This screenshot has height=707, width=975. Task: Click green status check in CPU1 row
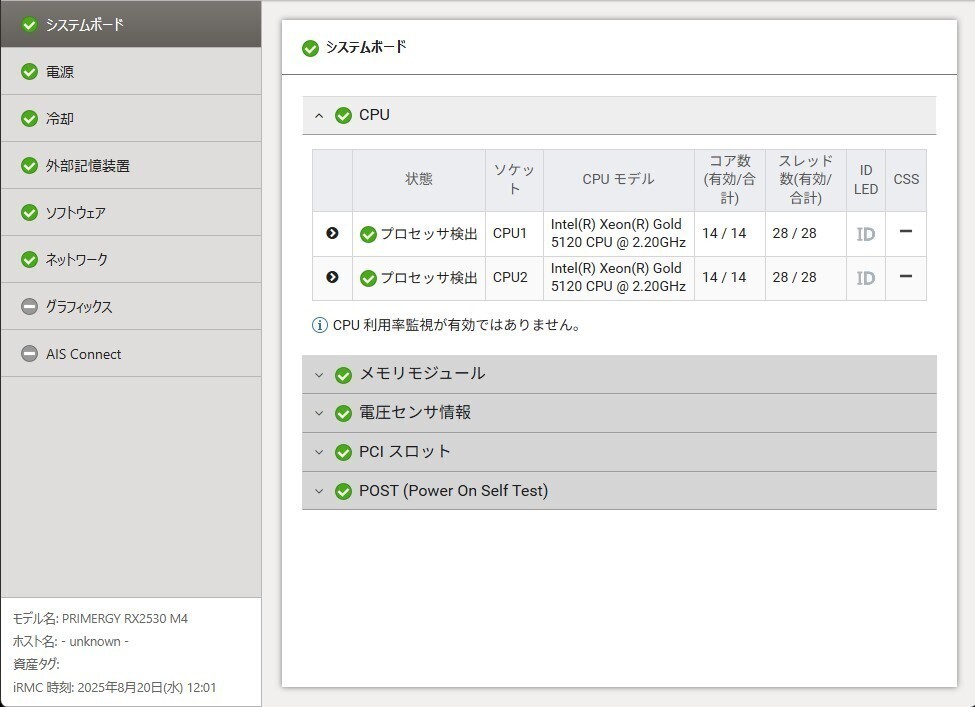pos(368,234)
